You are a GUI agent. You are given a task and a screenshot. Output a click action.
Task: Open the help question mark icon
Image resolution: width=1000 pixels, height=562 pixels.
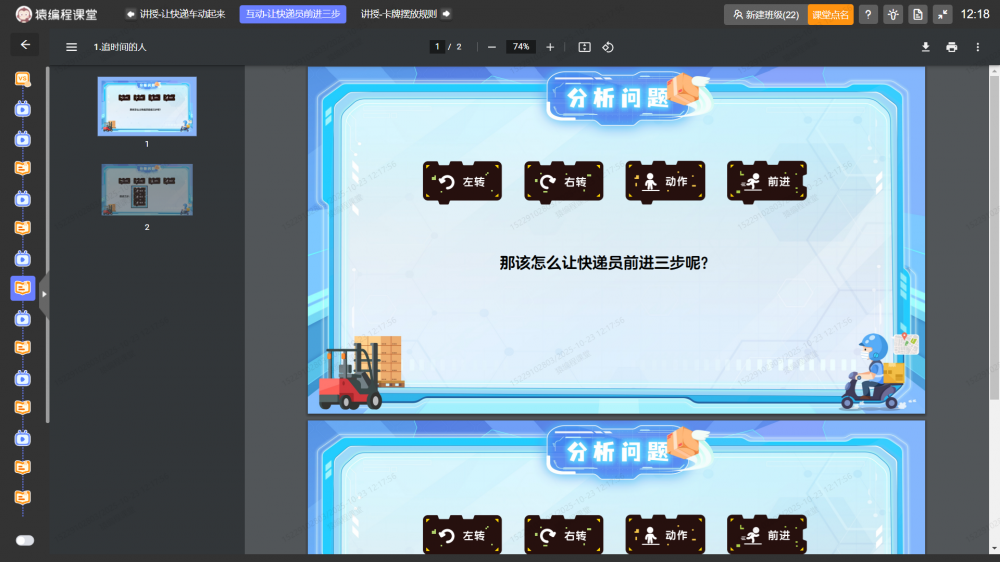(868, 14)
